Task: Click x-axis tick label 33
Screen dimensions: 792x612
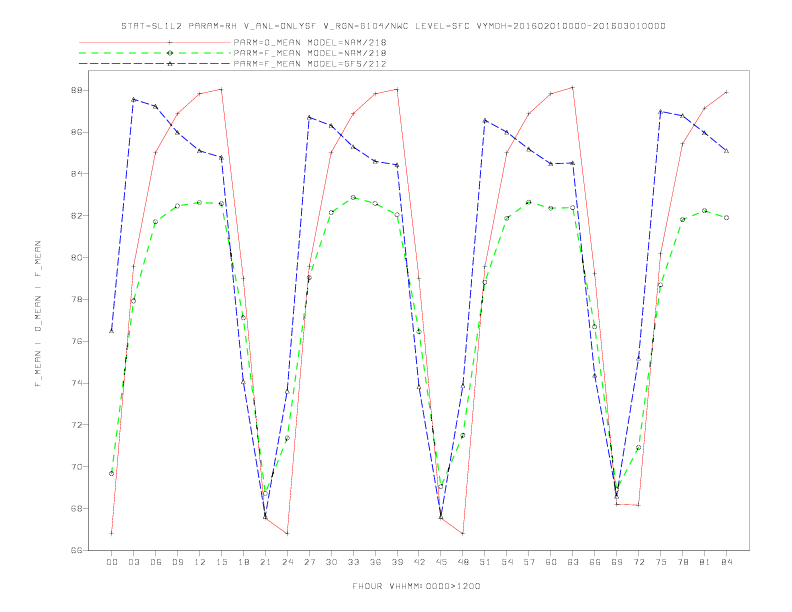Action: (x=354, y=562)
